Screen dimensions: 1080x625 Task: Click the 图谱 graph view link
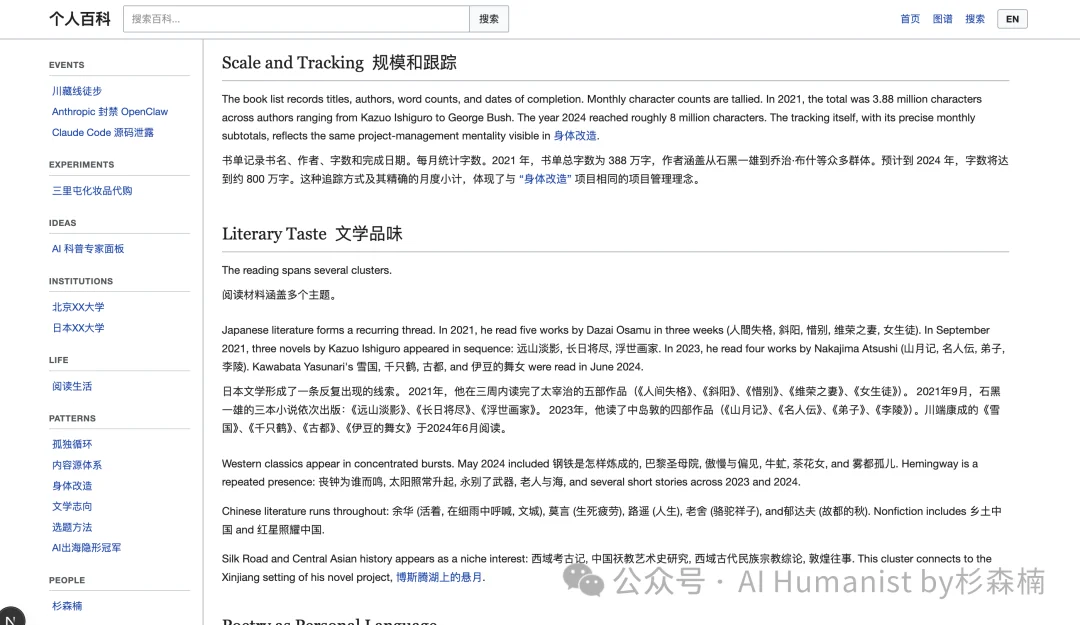coord(942,18)
